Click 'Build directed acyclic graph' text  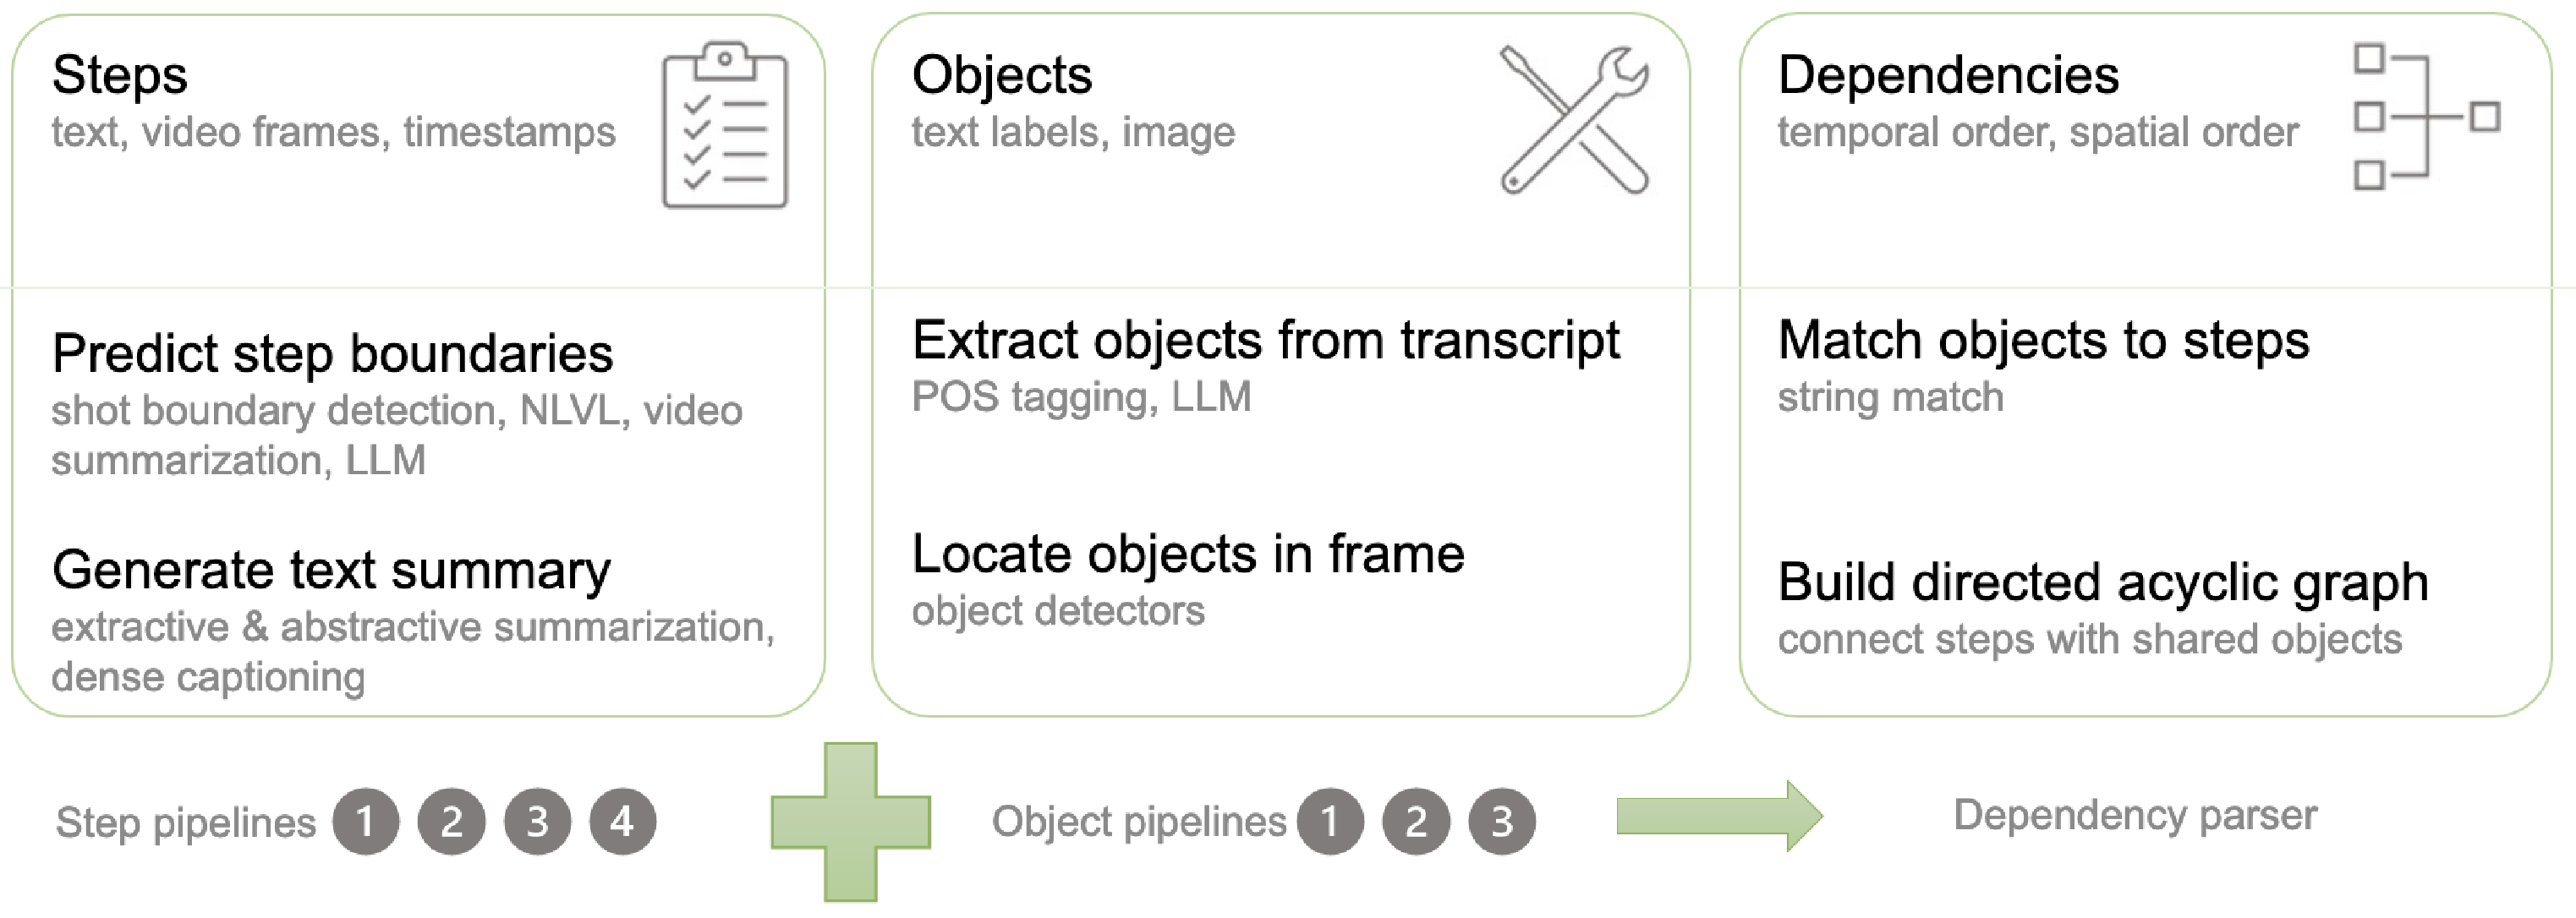(x=2103, y=582)
